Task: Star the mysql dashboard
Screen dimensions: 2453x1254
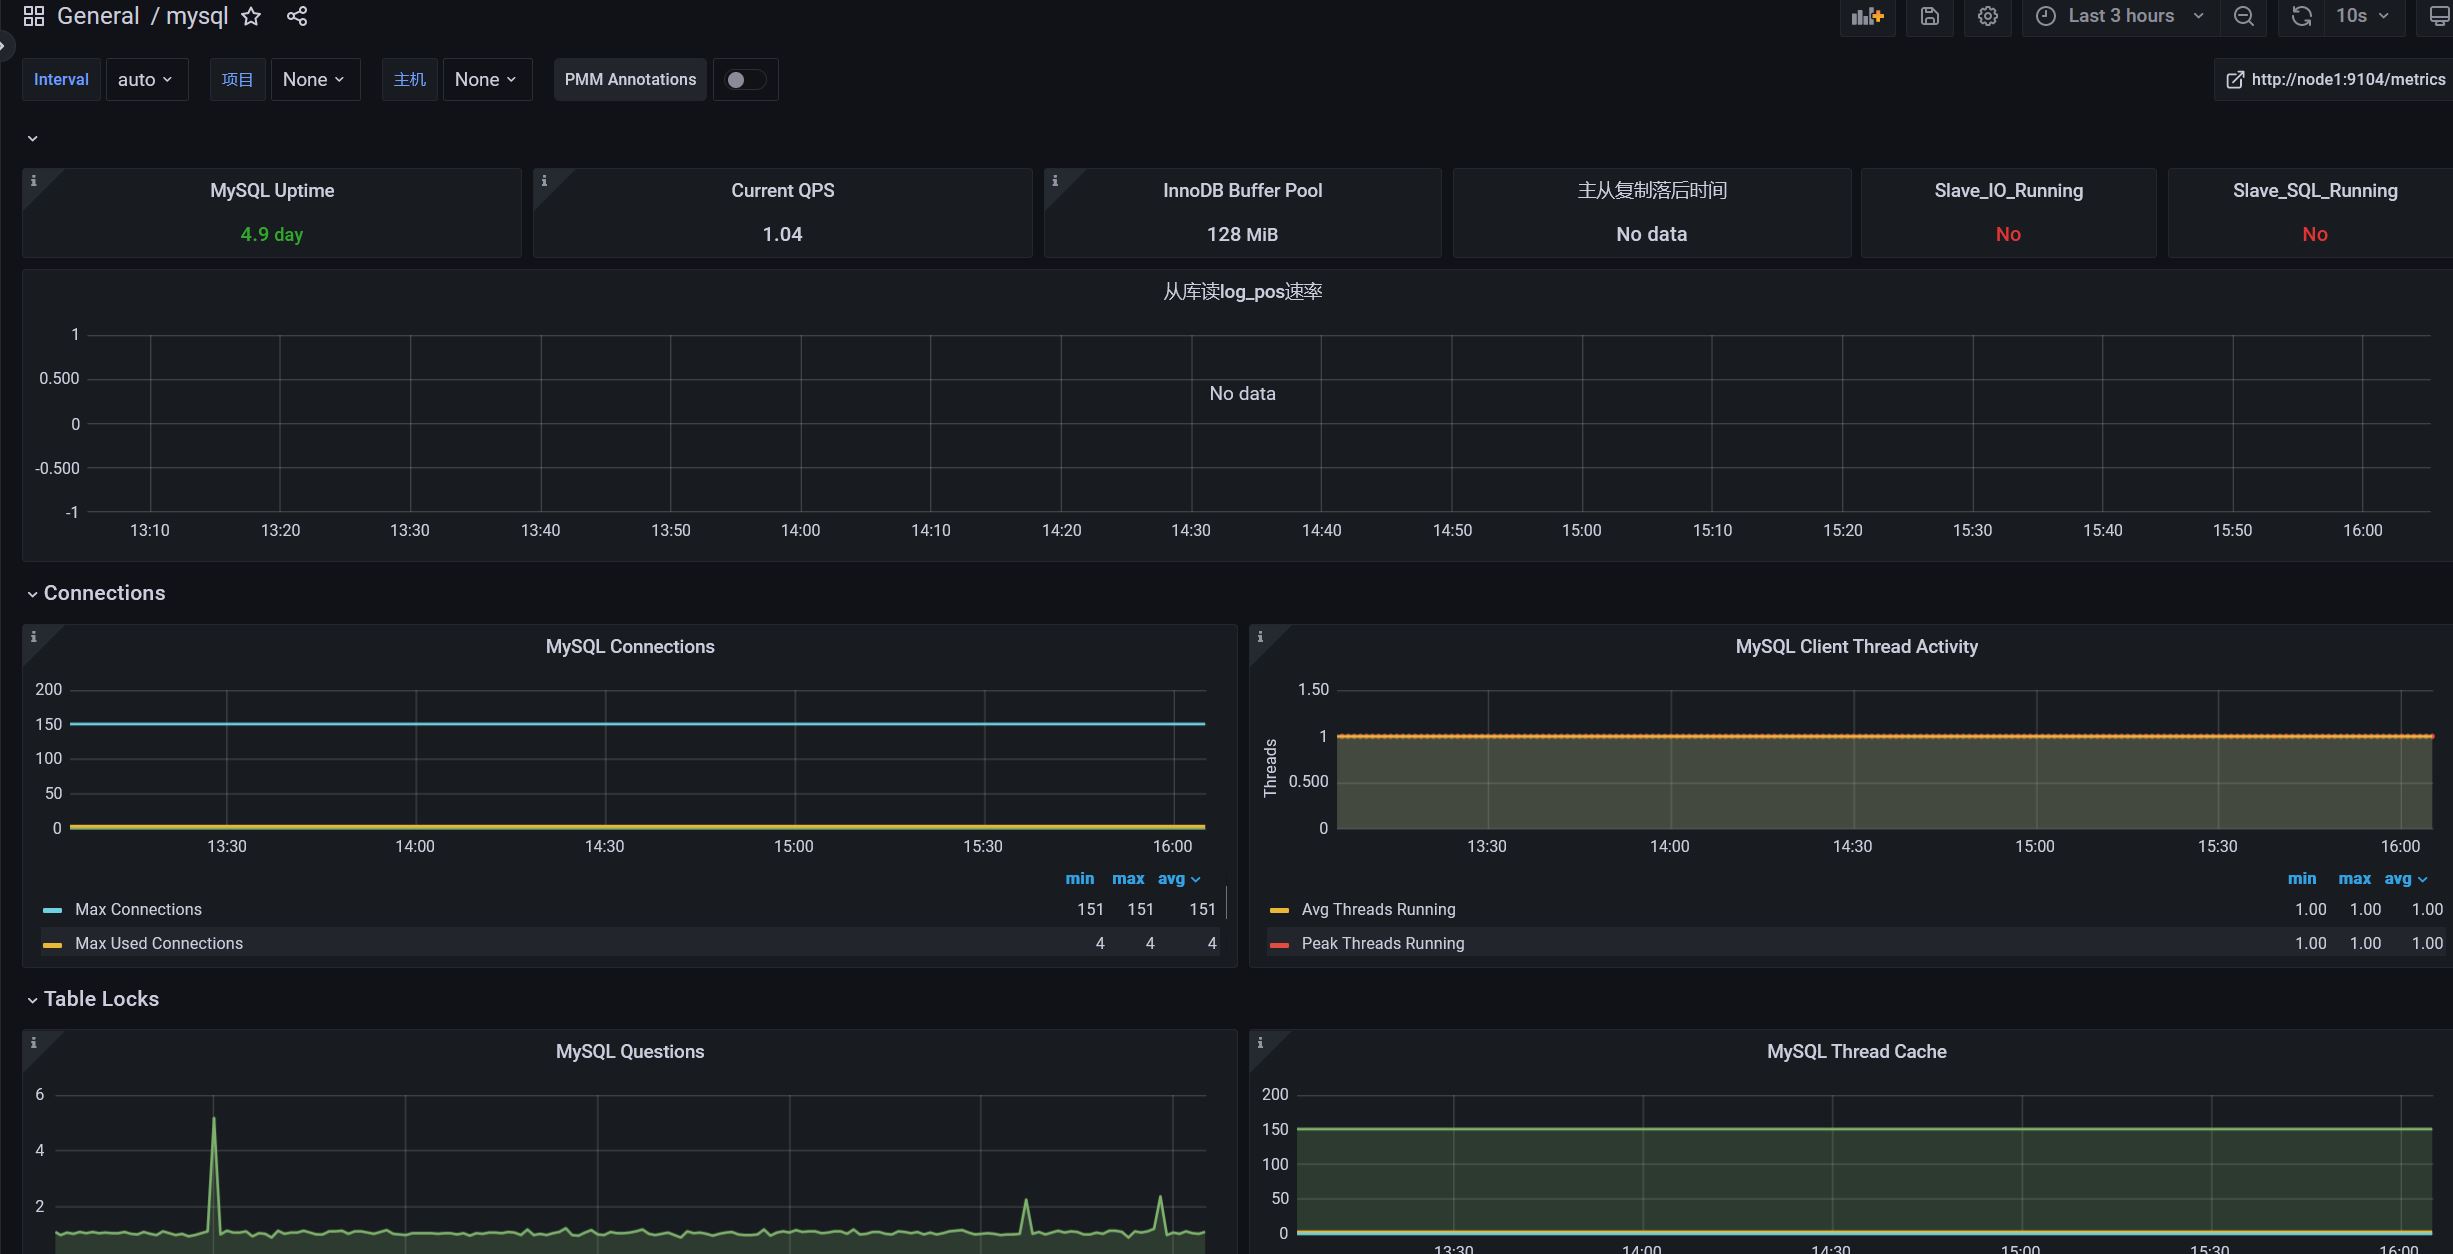Action: click(x=251, y=16)
